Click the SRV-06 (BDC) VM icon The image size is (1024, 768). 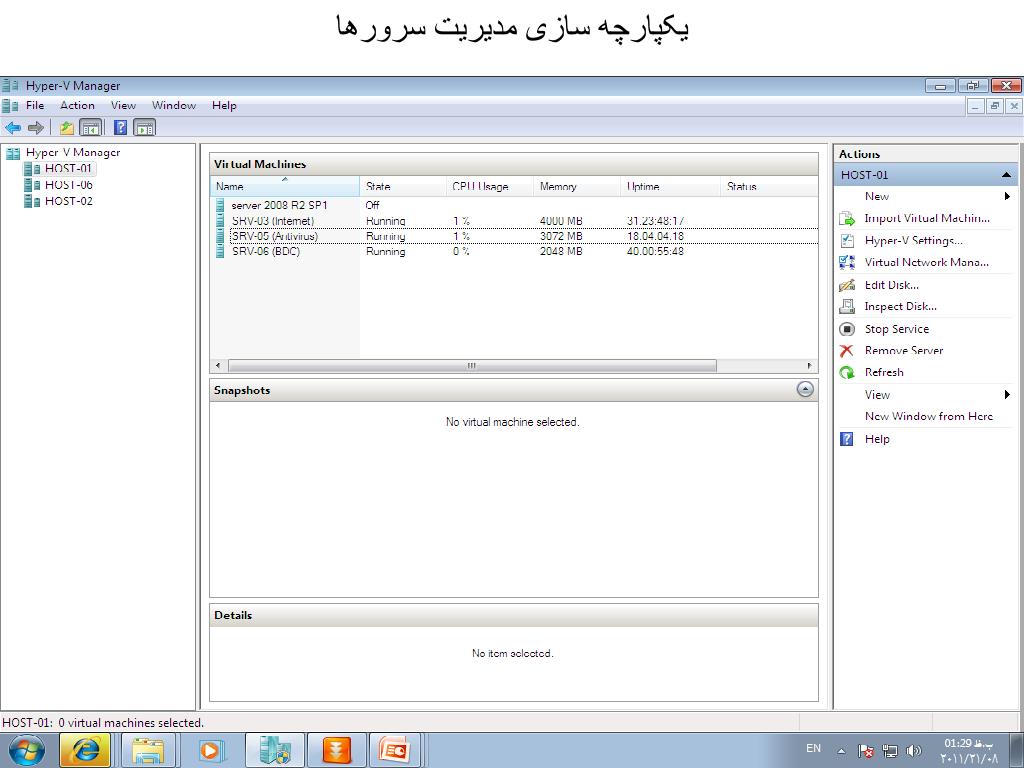pyautogui.click(x=221, y=251)
